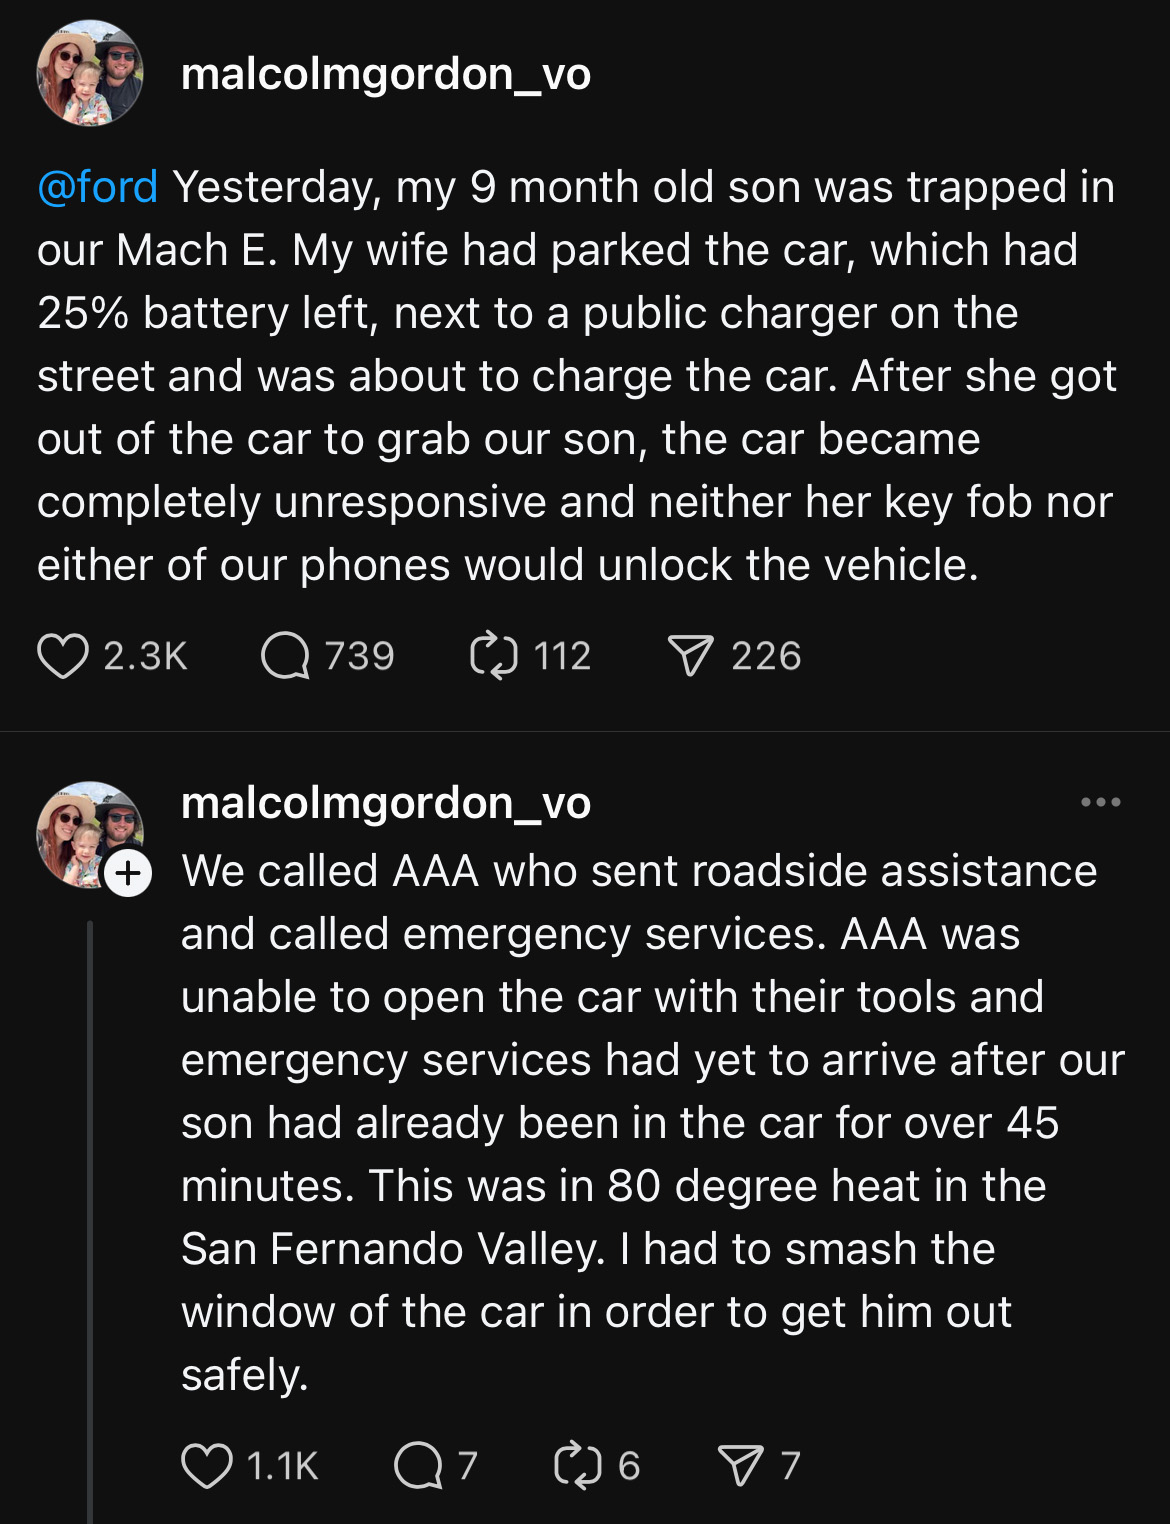Open the first post text about the trapped son
This screenshot has width=1170, height=1524.
pyautogui.click(x=577, y=376)
